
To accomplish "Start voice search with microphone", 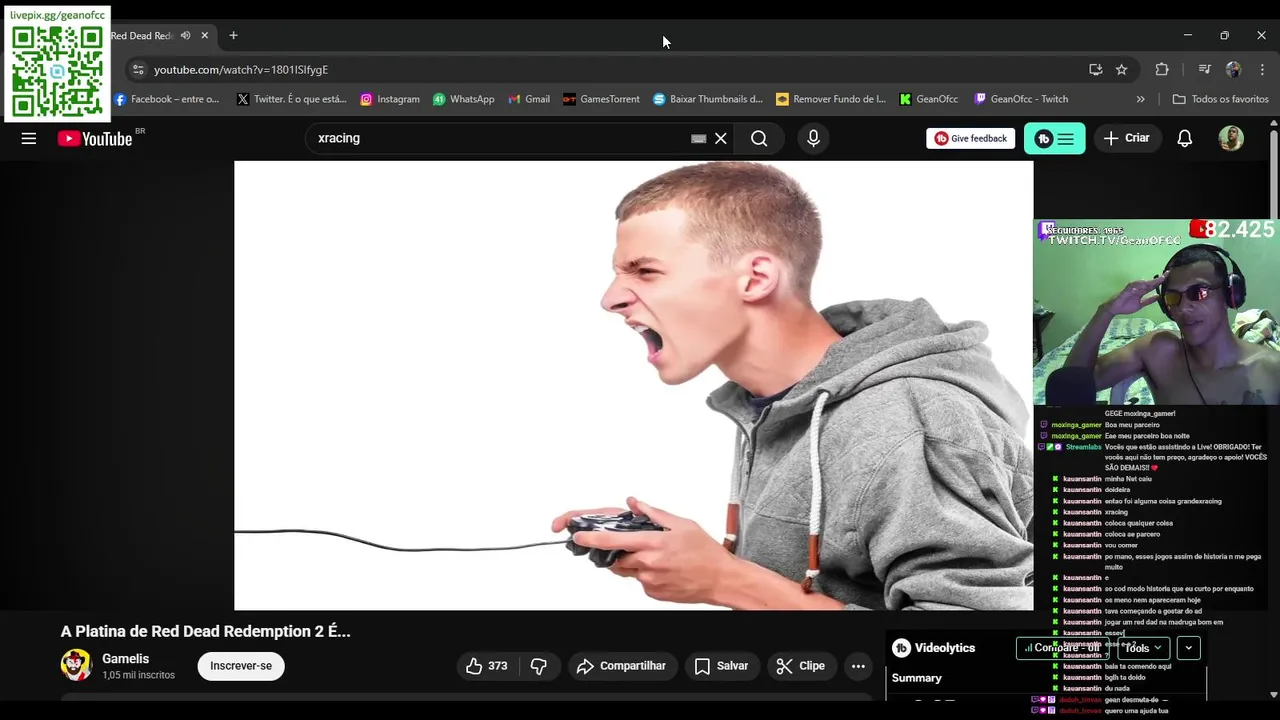I will [x=813, y=138].
